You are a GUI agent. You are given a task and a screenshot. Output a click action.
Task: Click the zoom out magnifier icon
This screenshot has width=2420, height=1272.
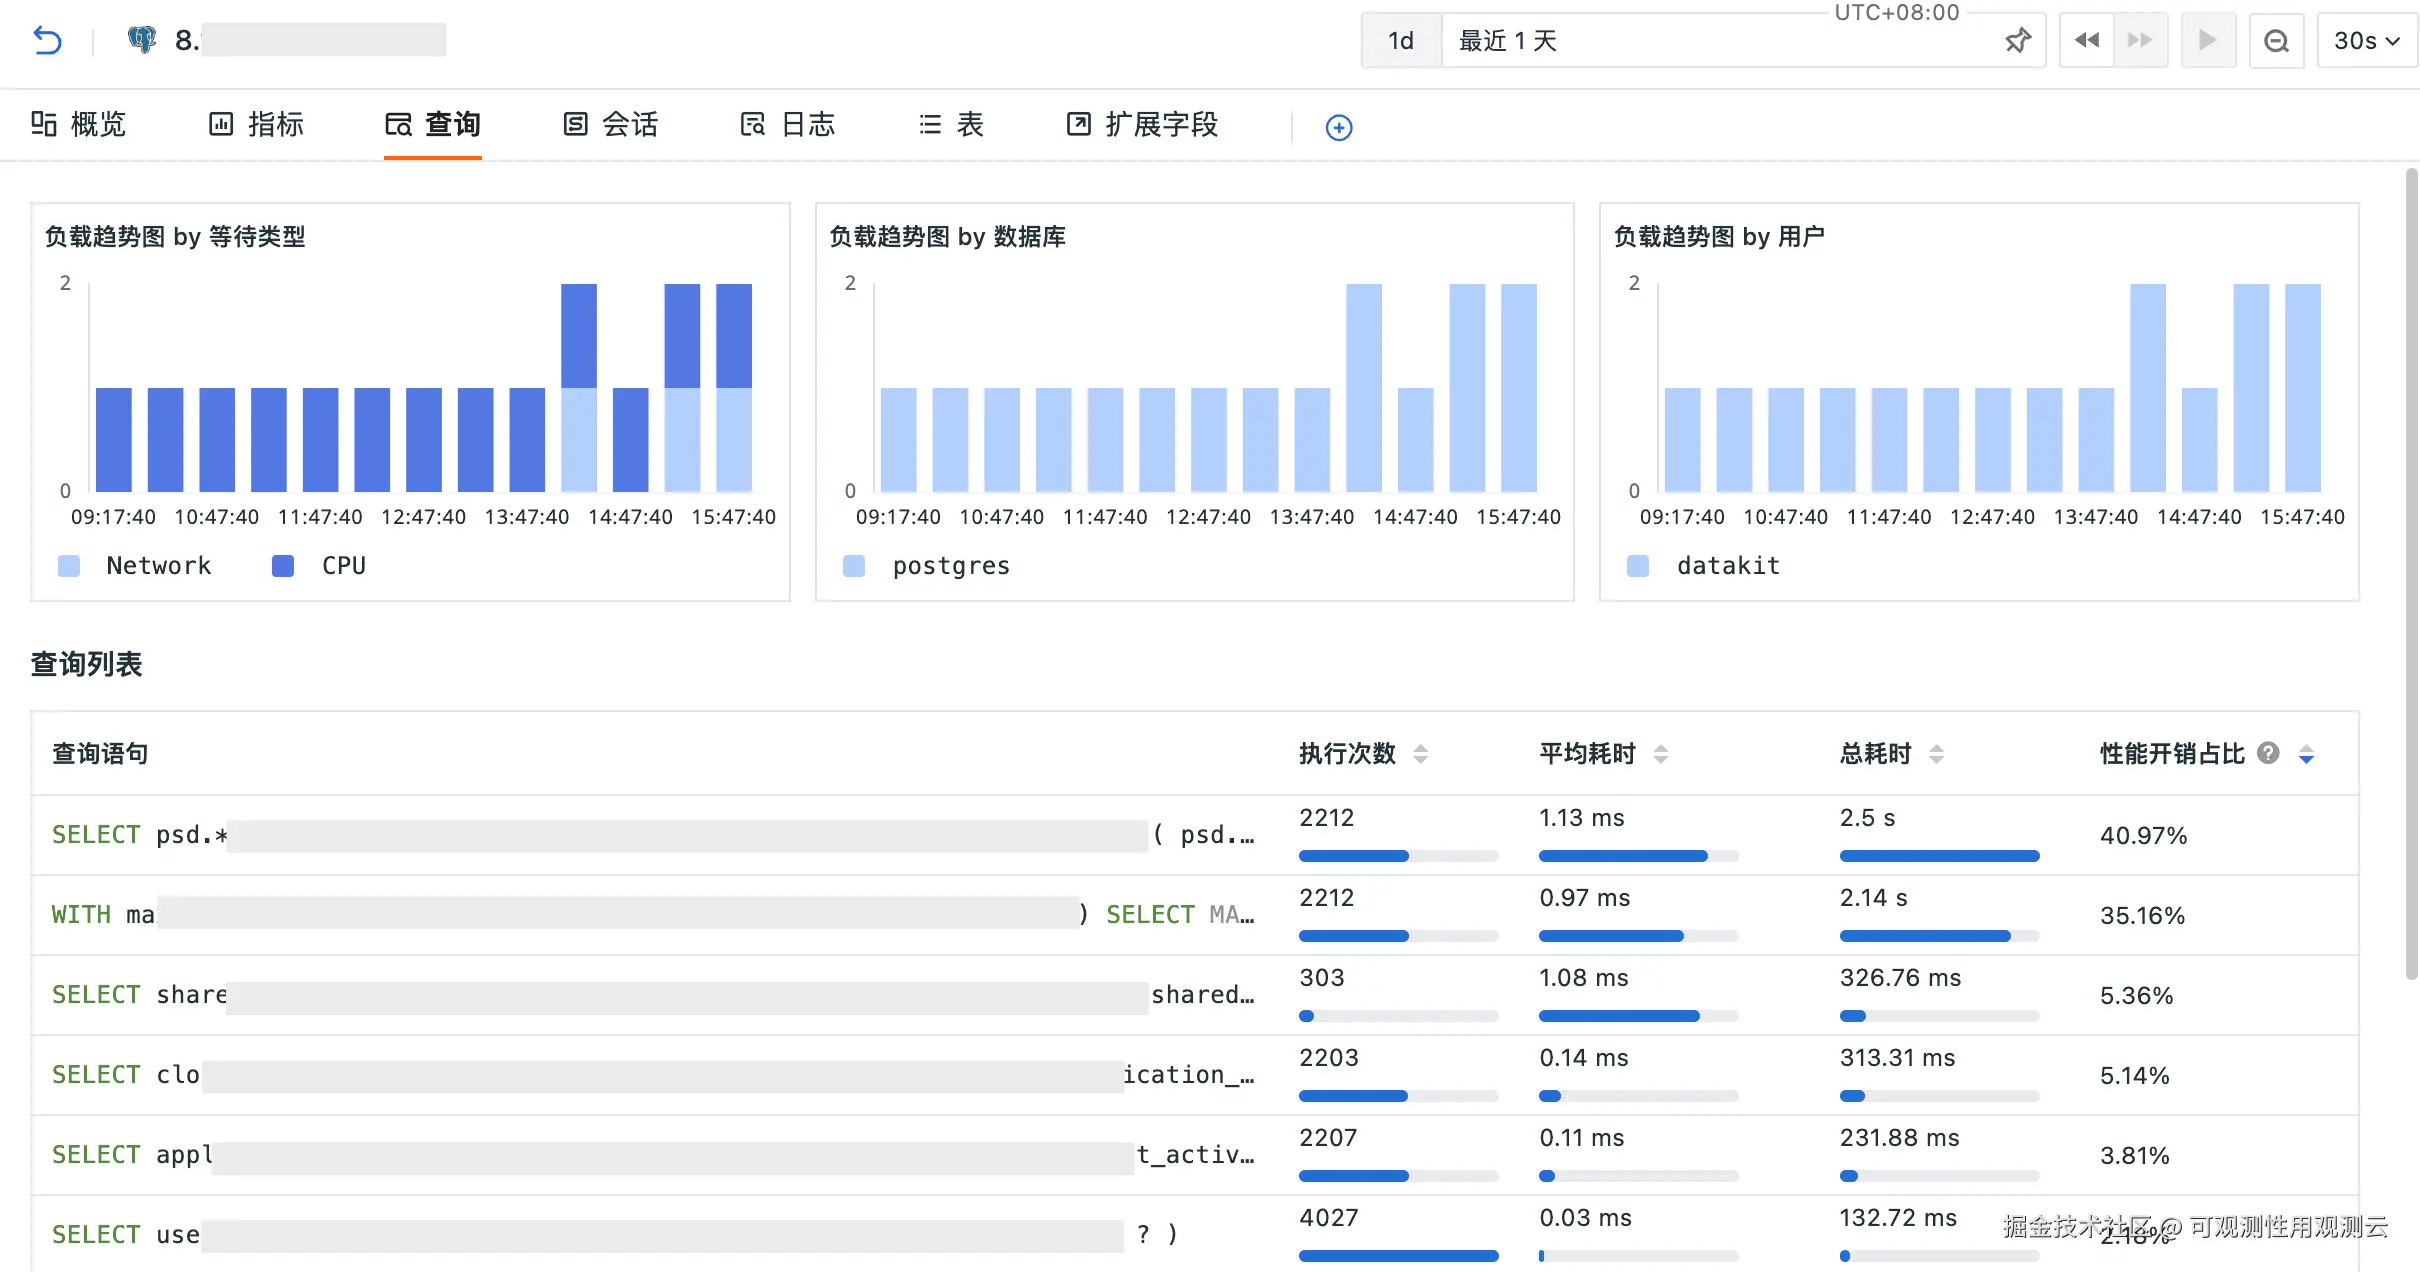coord(2276,41)
